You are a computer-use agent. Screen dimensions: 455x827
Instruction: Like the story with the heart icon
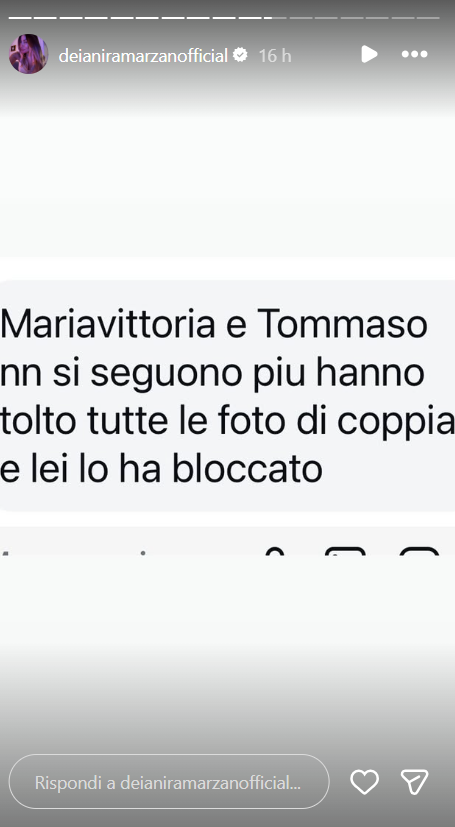(365, 782)
